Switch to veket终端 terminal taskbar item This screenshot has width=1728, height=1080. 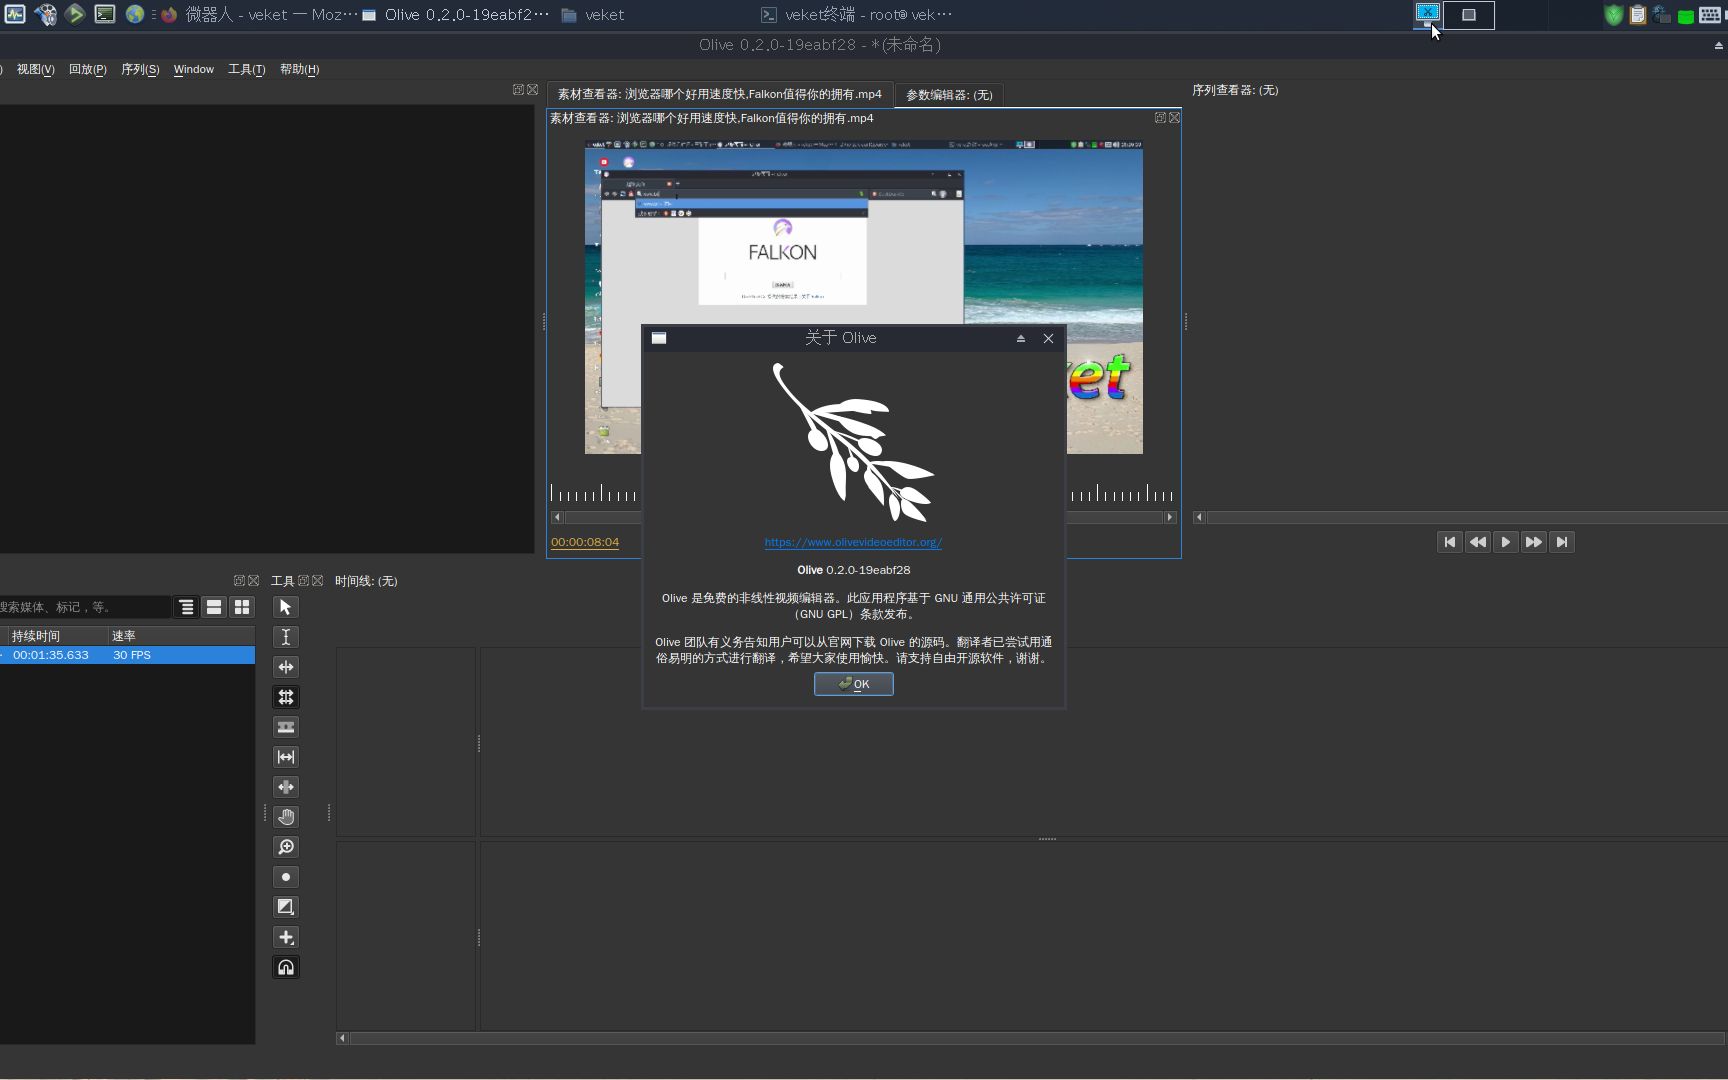pyautogui.click(x=856, y=15)
